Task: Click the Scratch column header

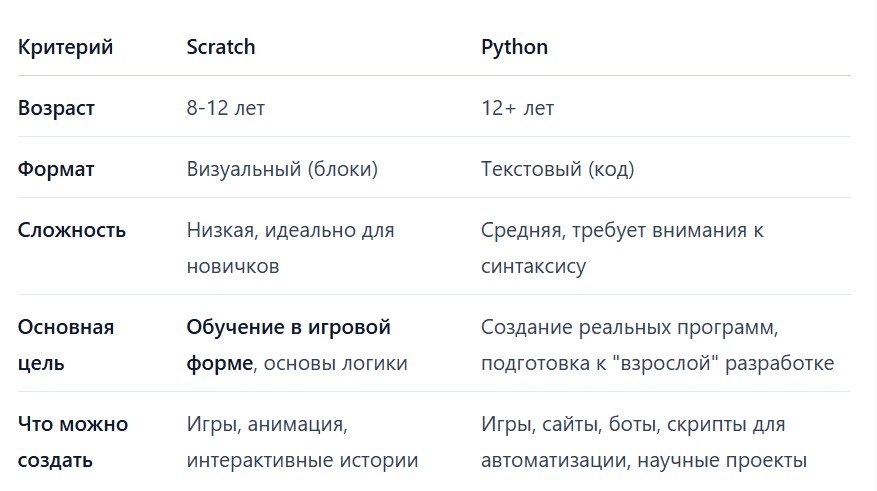Action: pos(221,47)
